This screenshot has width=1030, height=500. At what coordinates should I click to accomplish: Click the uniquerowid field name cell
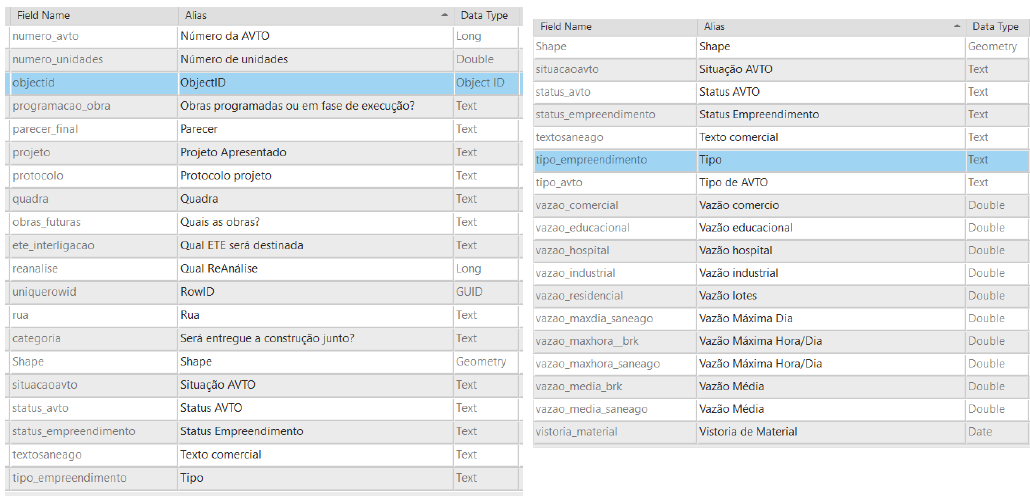(93, 292)
